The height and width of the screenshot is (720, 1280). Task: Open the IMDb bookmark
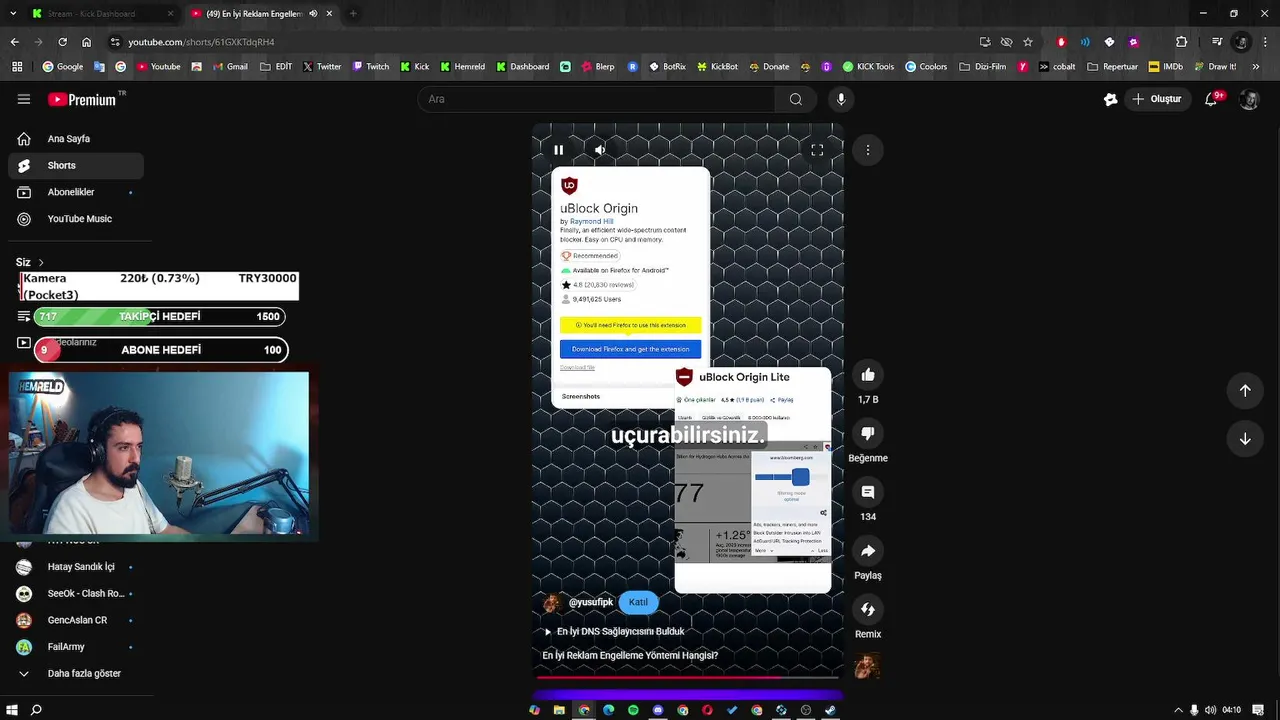1166,67
